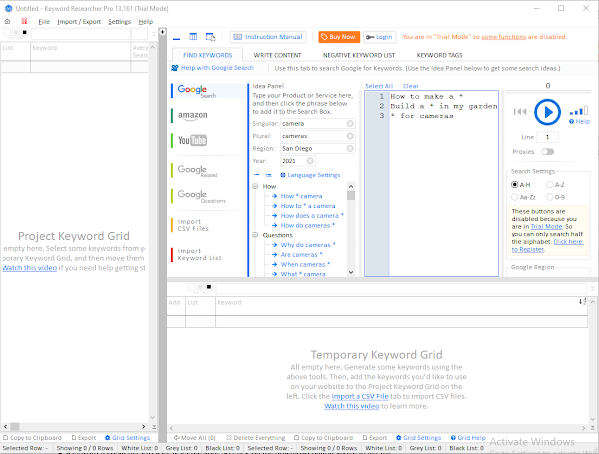Screen dimensions: 599x454
Task: Select the A-H radio button
Action: 515,185
